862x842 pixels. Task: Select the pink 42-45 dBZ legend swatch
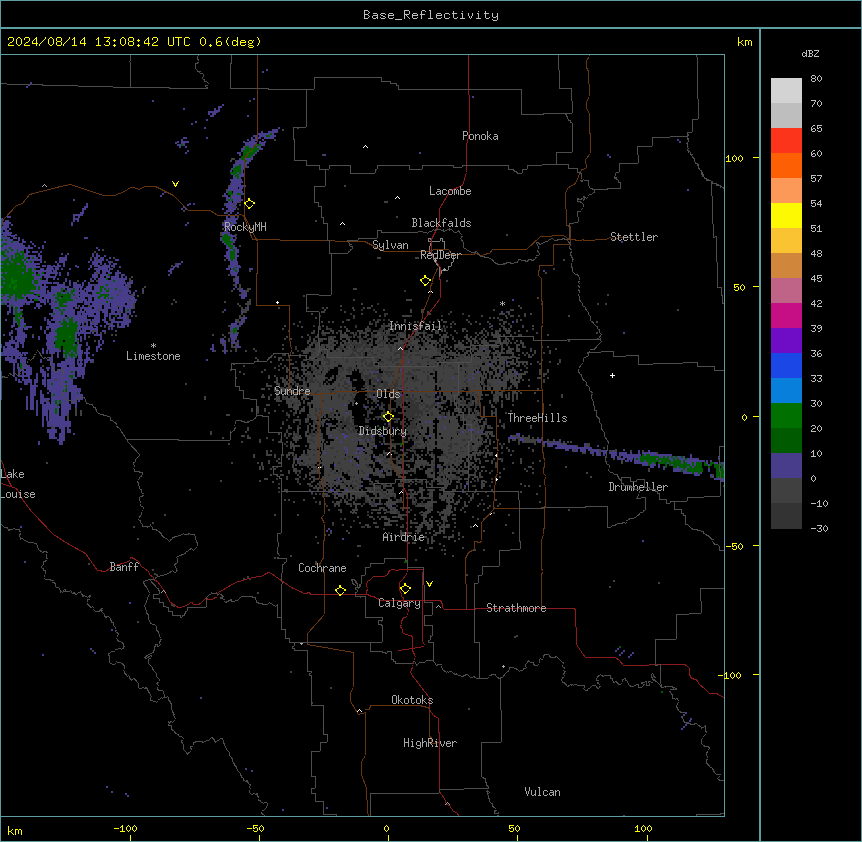pyautogui.click(x=786, y=290)
